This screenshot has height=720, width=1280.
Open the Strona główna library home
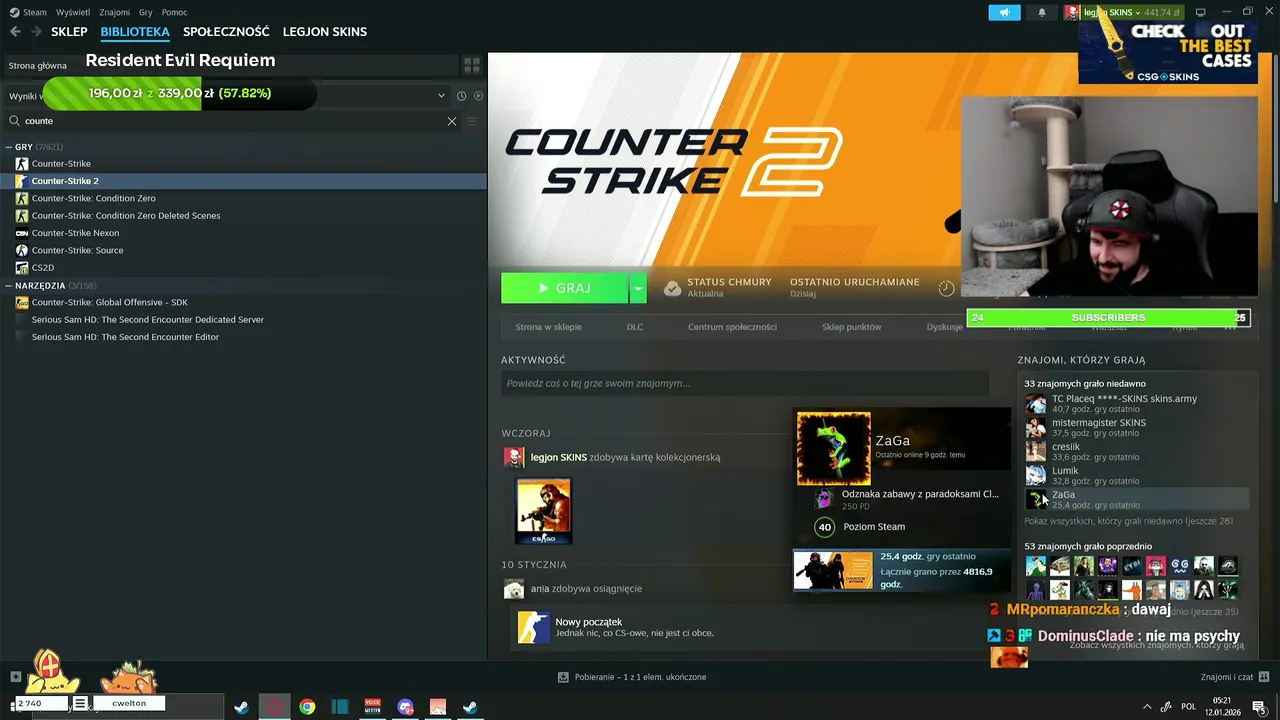[x=38, y=66]
